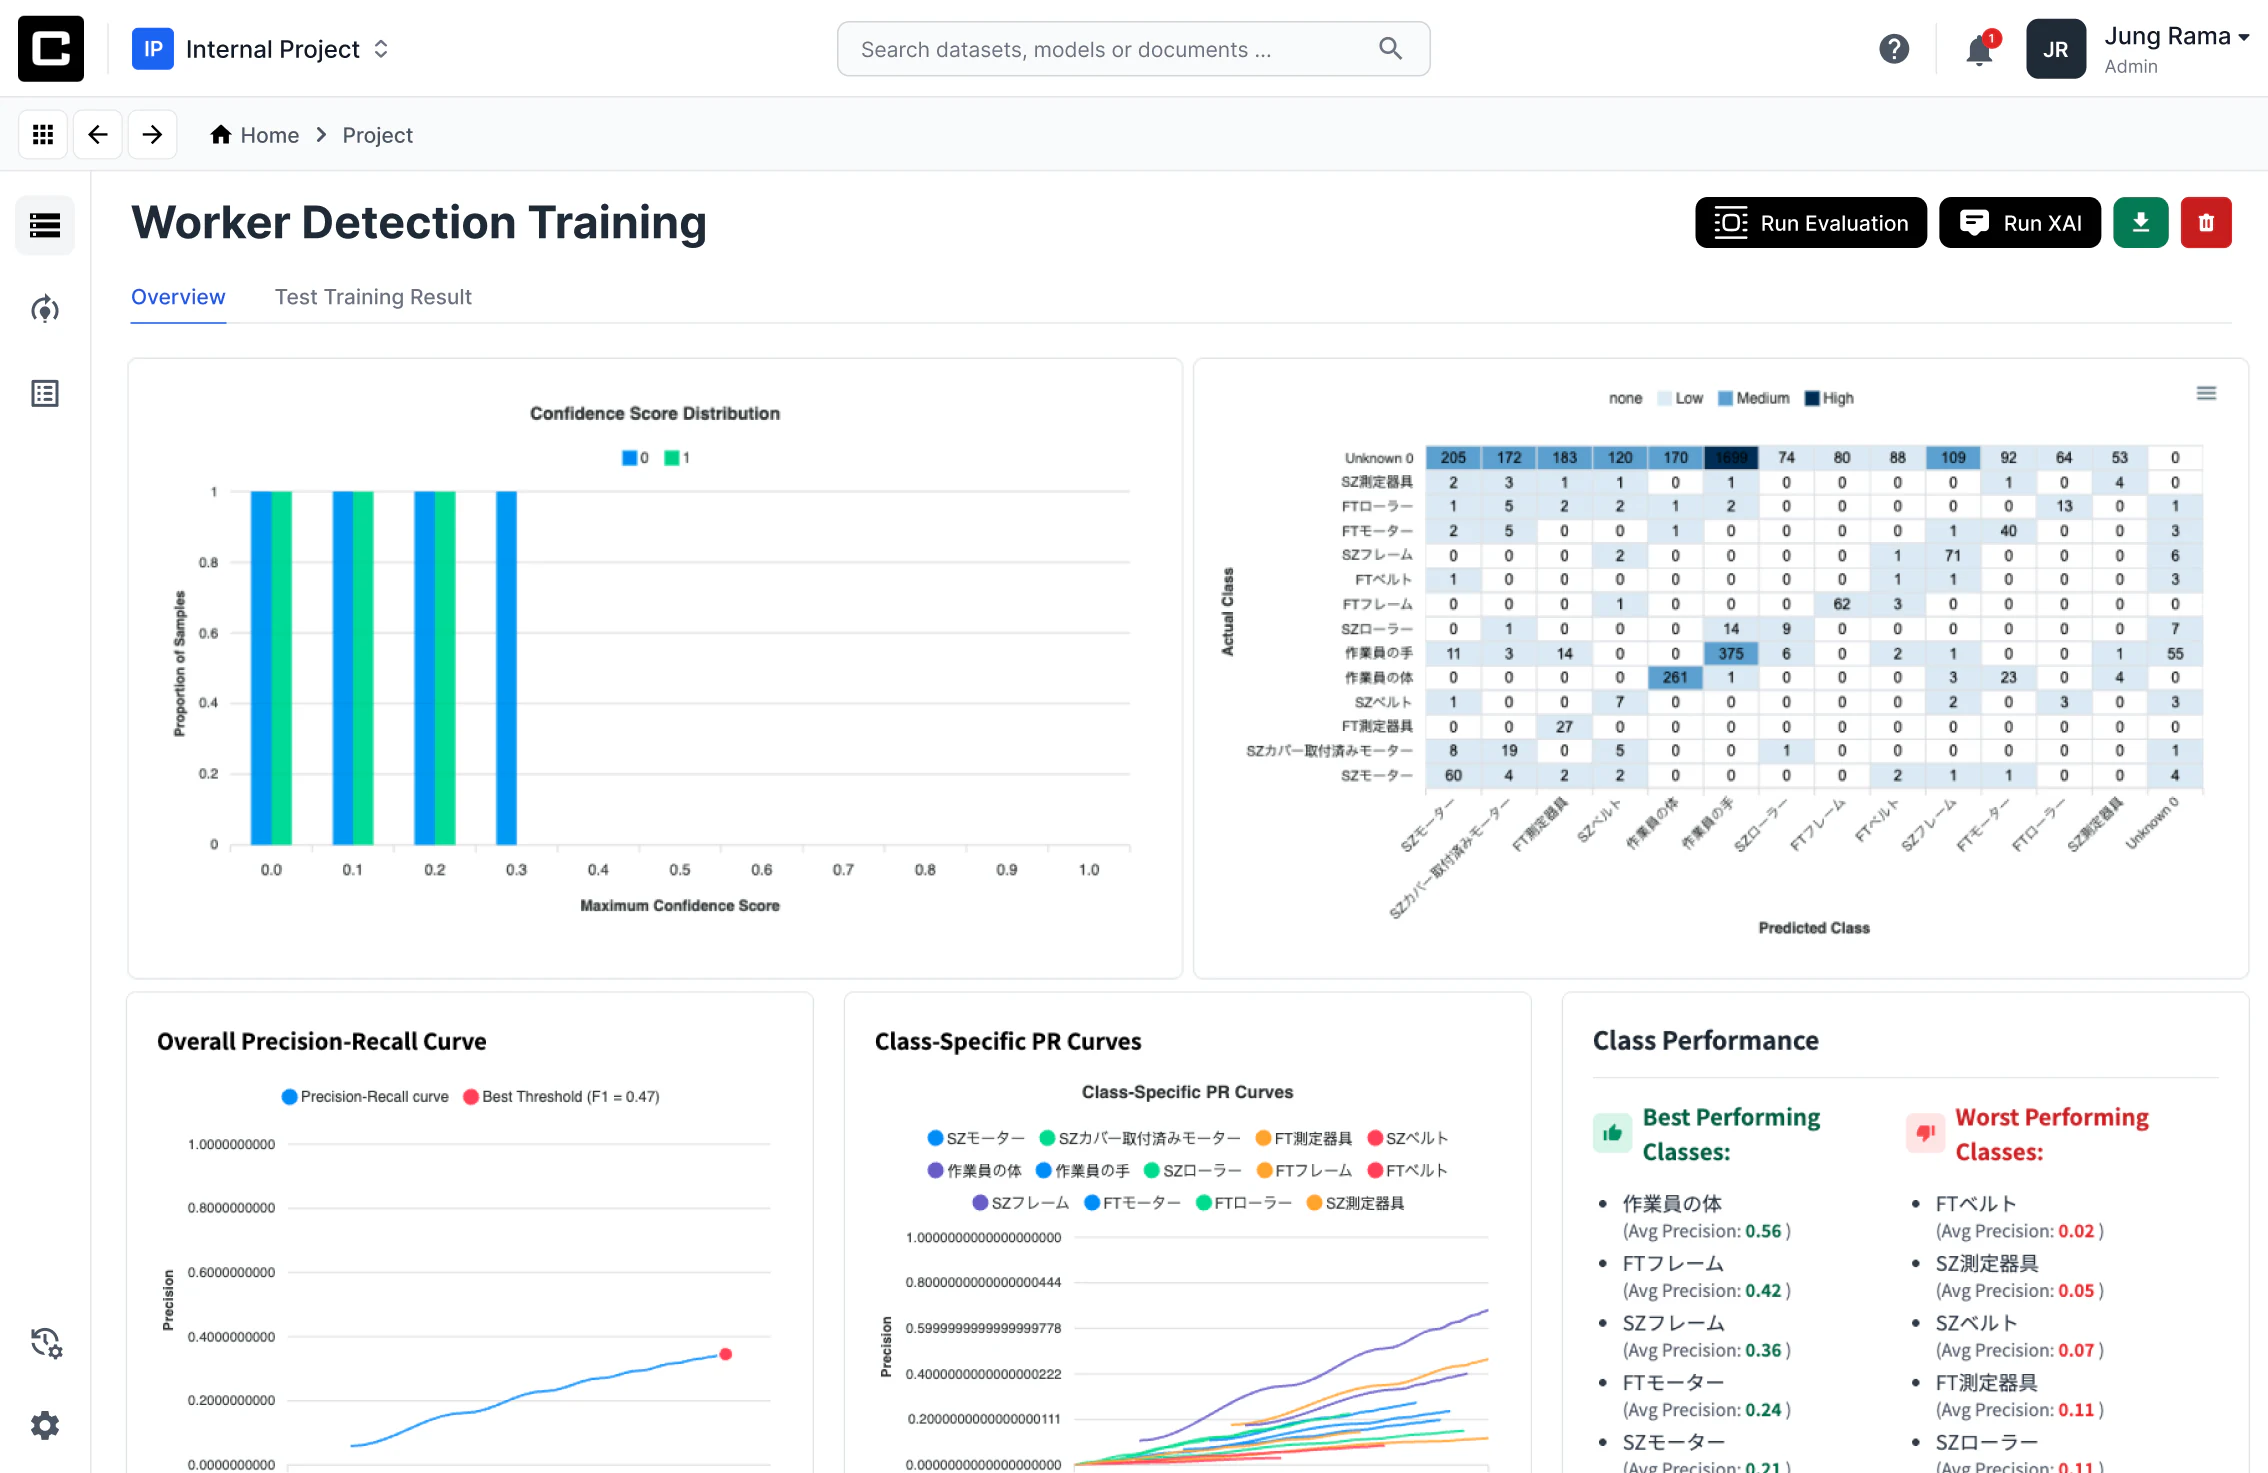Click the 205 cell in Unknown 0 row
The image size is (2268, 1473).
coord(1453,457)
